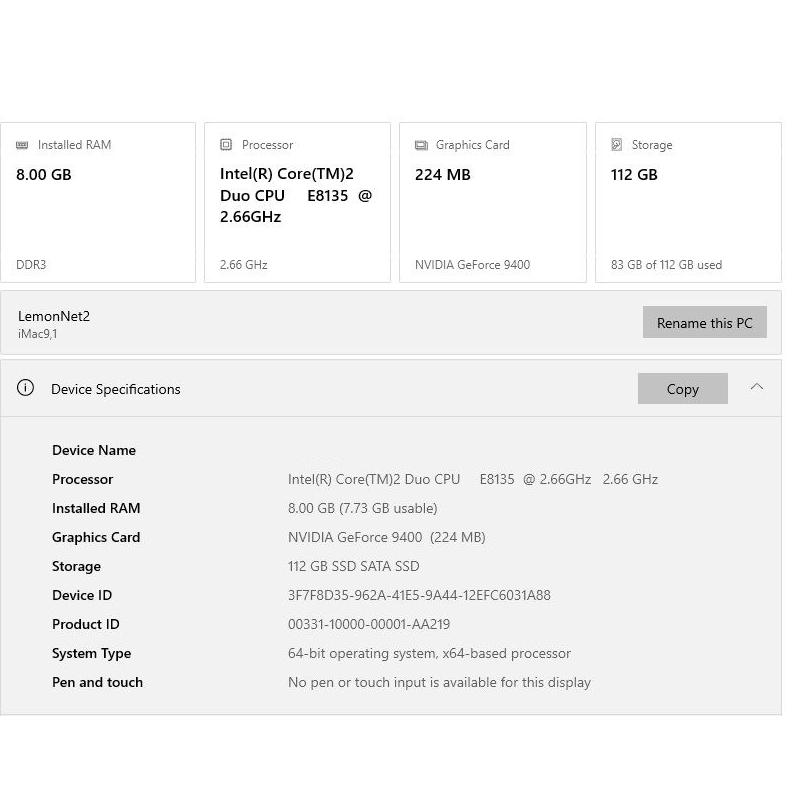800x800 pixels.
Task: Click the Graphics Card icon
Action: pyautogui.click(x=421, y=145)
